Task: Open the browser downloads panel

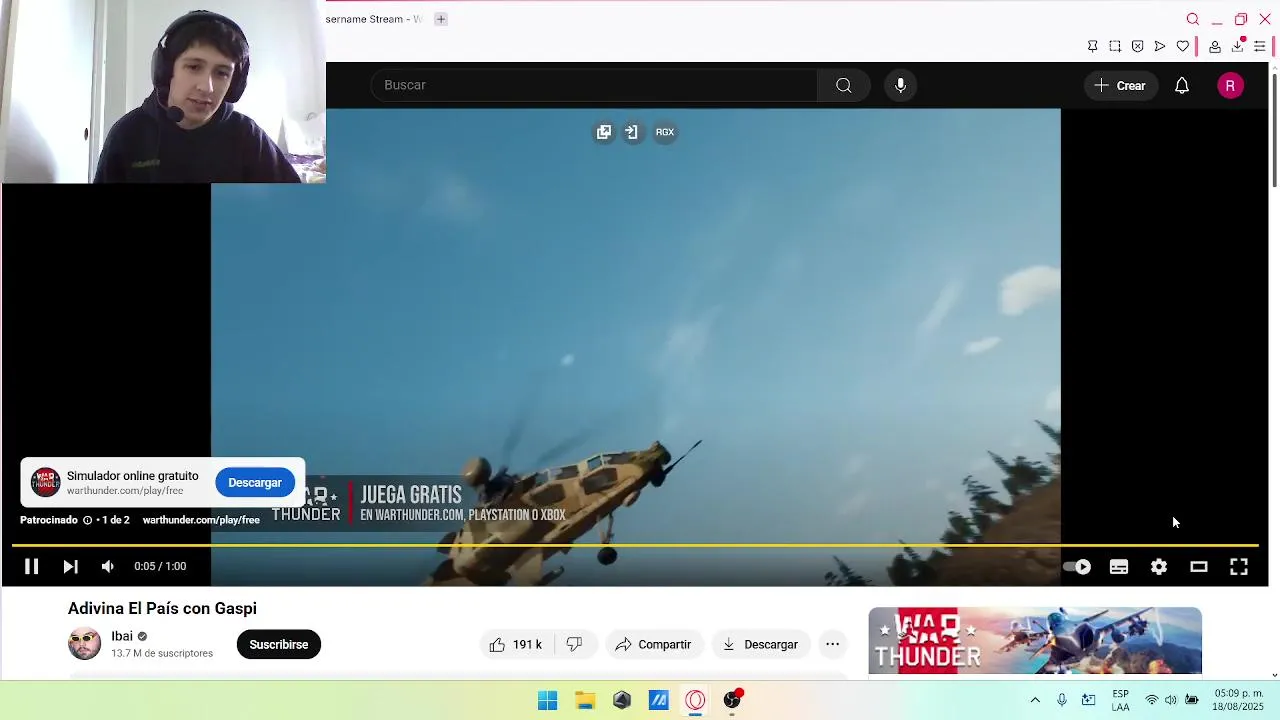Action: click(x=1238, y=46)
